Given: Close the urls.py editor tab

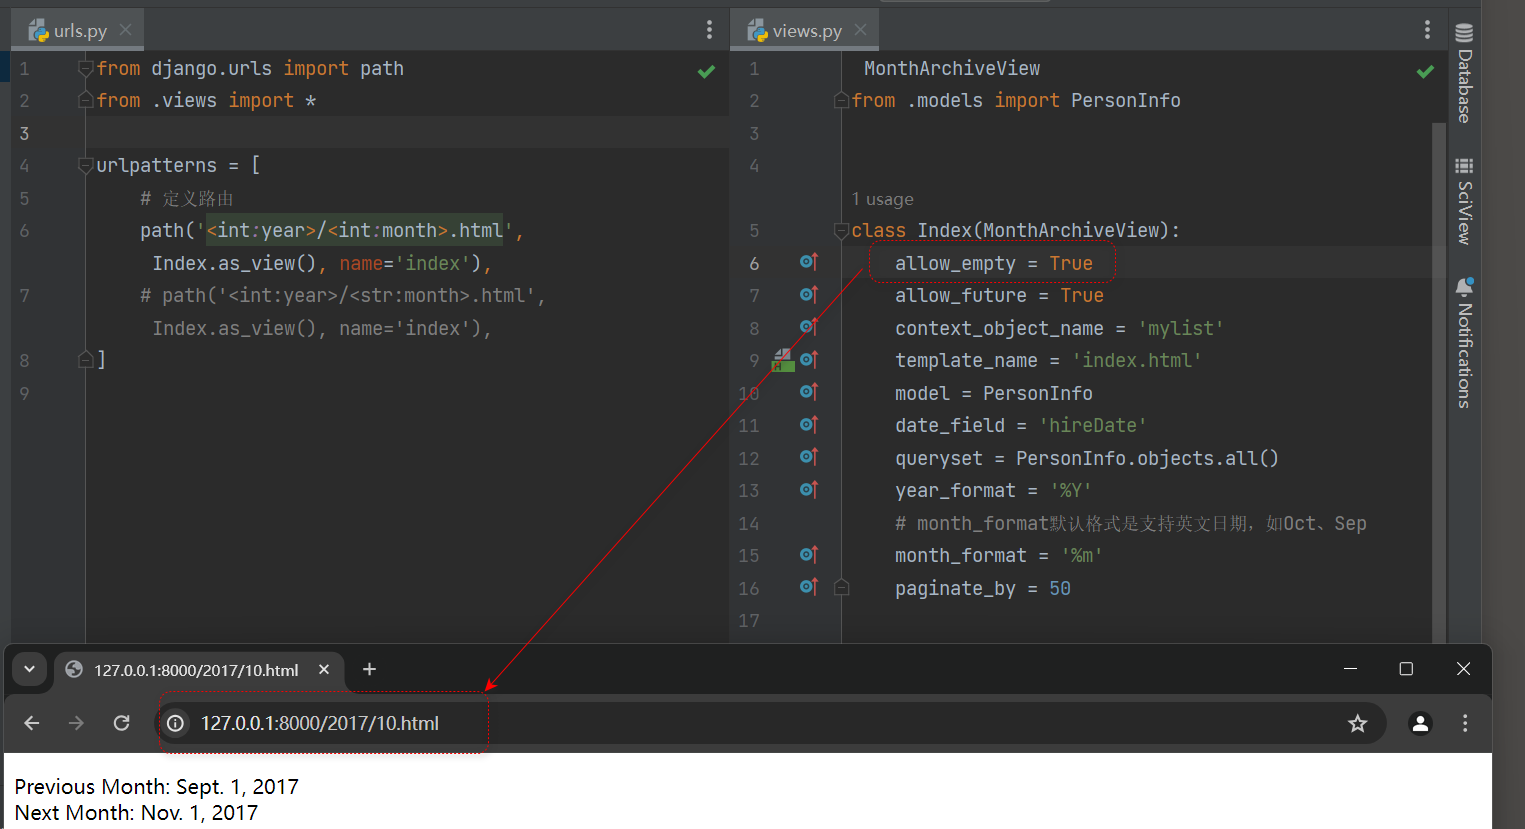Looking at the screenshot, I should (126, 30).
